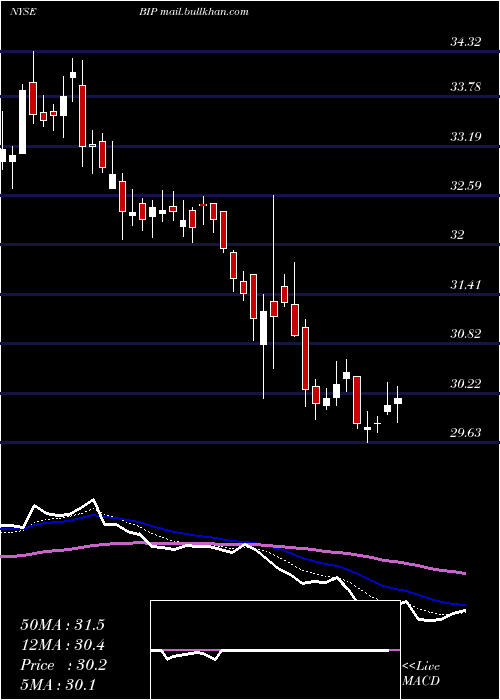The image size is (500, 700).
Task: Click the <<Live MACD label
Action: point(421,674)
